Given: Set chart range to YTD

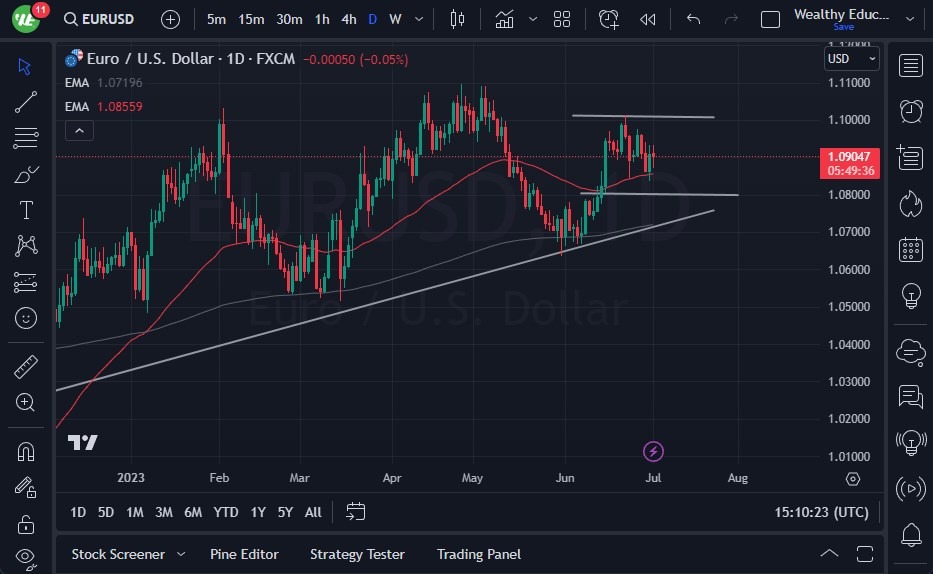Looking at the screenshot, I should click(x=226, y=512).
